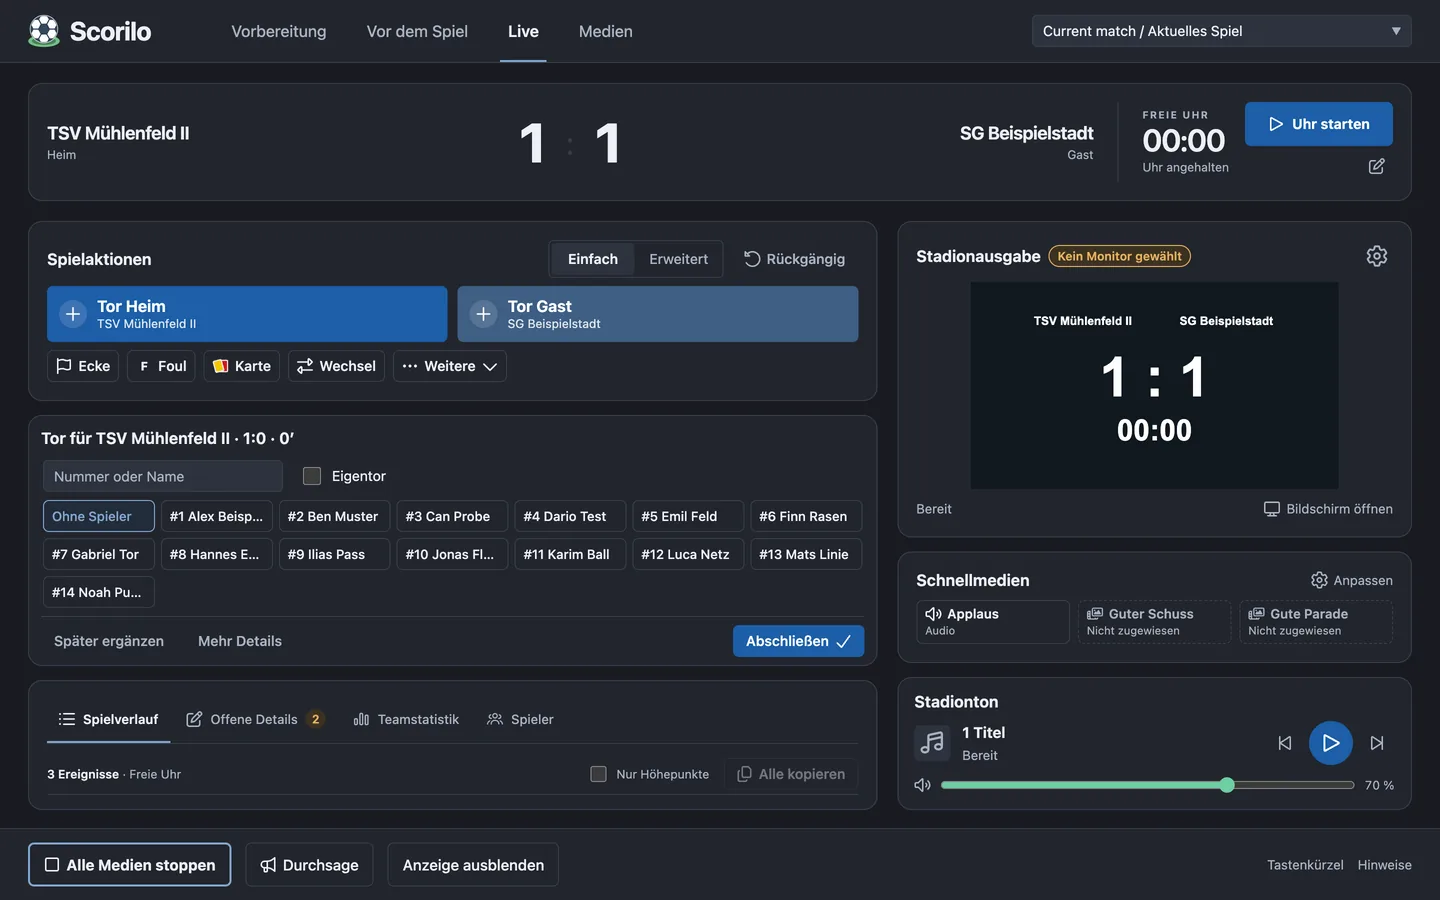Open Stadionausgabe settings gear
This screenshot has width=1440, height=900.
(x=1377, y=256)
